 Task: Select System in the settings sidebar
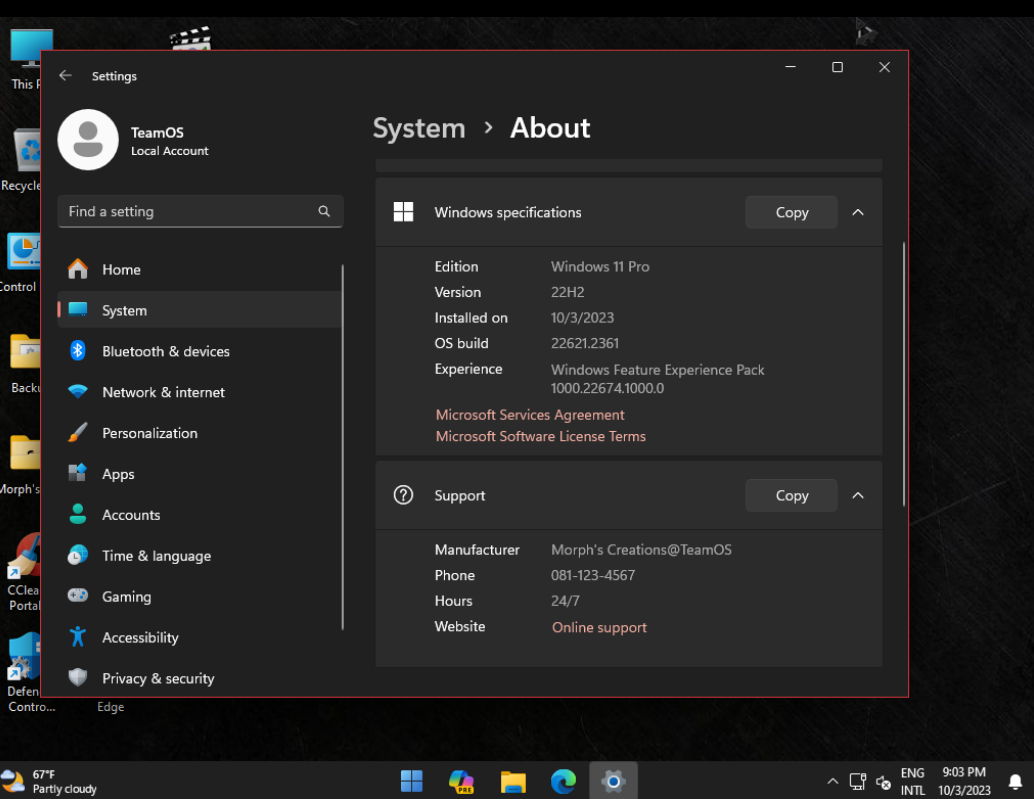click(199, 310)
